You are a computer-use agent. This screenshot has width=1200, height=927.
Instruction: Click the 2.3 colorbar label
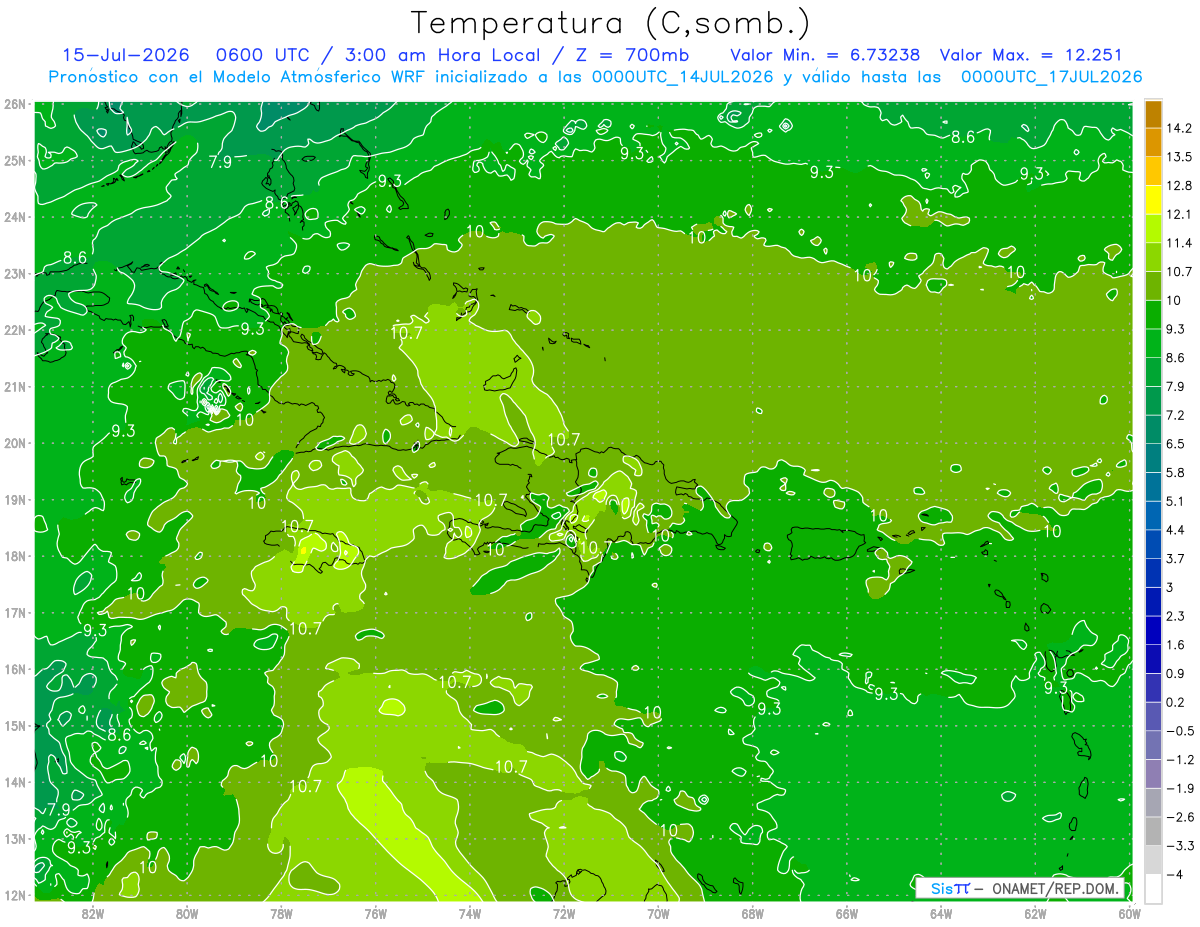tap(1176, 616)
